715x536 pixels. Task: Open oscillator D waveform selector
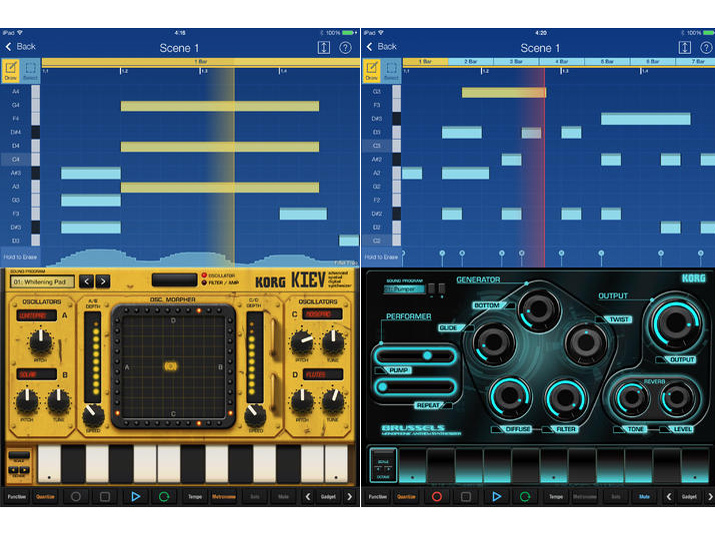pyautogui.click(x=322, y=374)
